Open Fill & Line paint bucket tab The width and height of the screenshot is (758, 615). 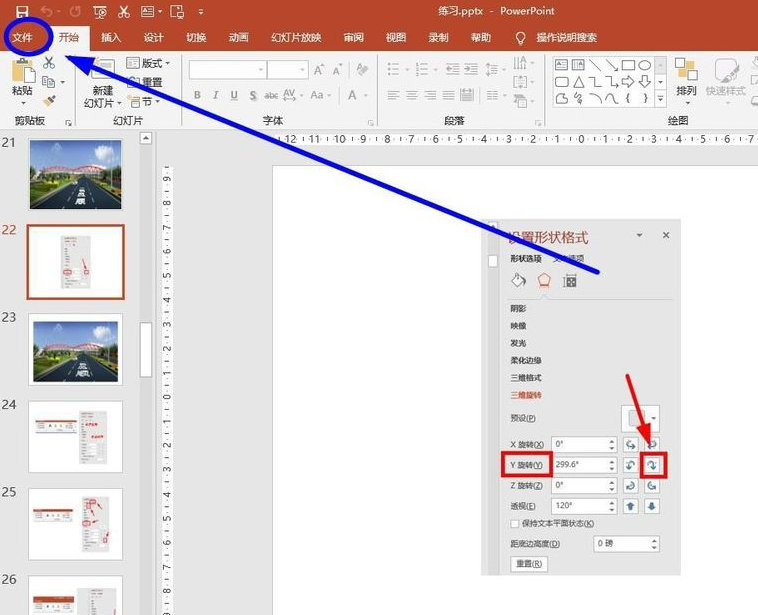pos(519,281)
